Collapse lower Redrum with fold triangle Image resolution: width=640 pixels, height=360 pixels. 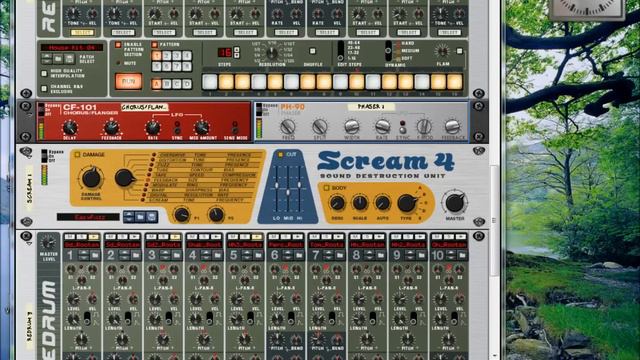28,244
